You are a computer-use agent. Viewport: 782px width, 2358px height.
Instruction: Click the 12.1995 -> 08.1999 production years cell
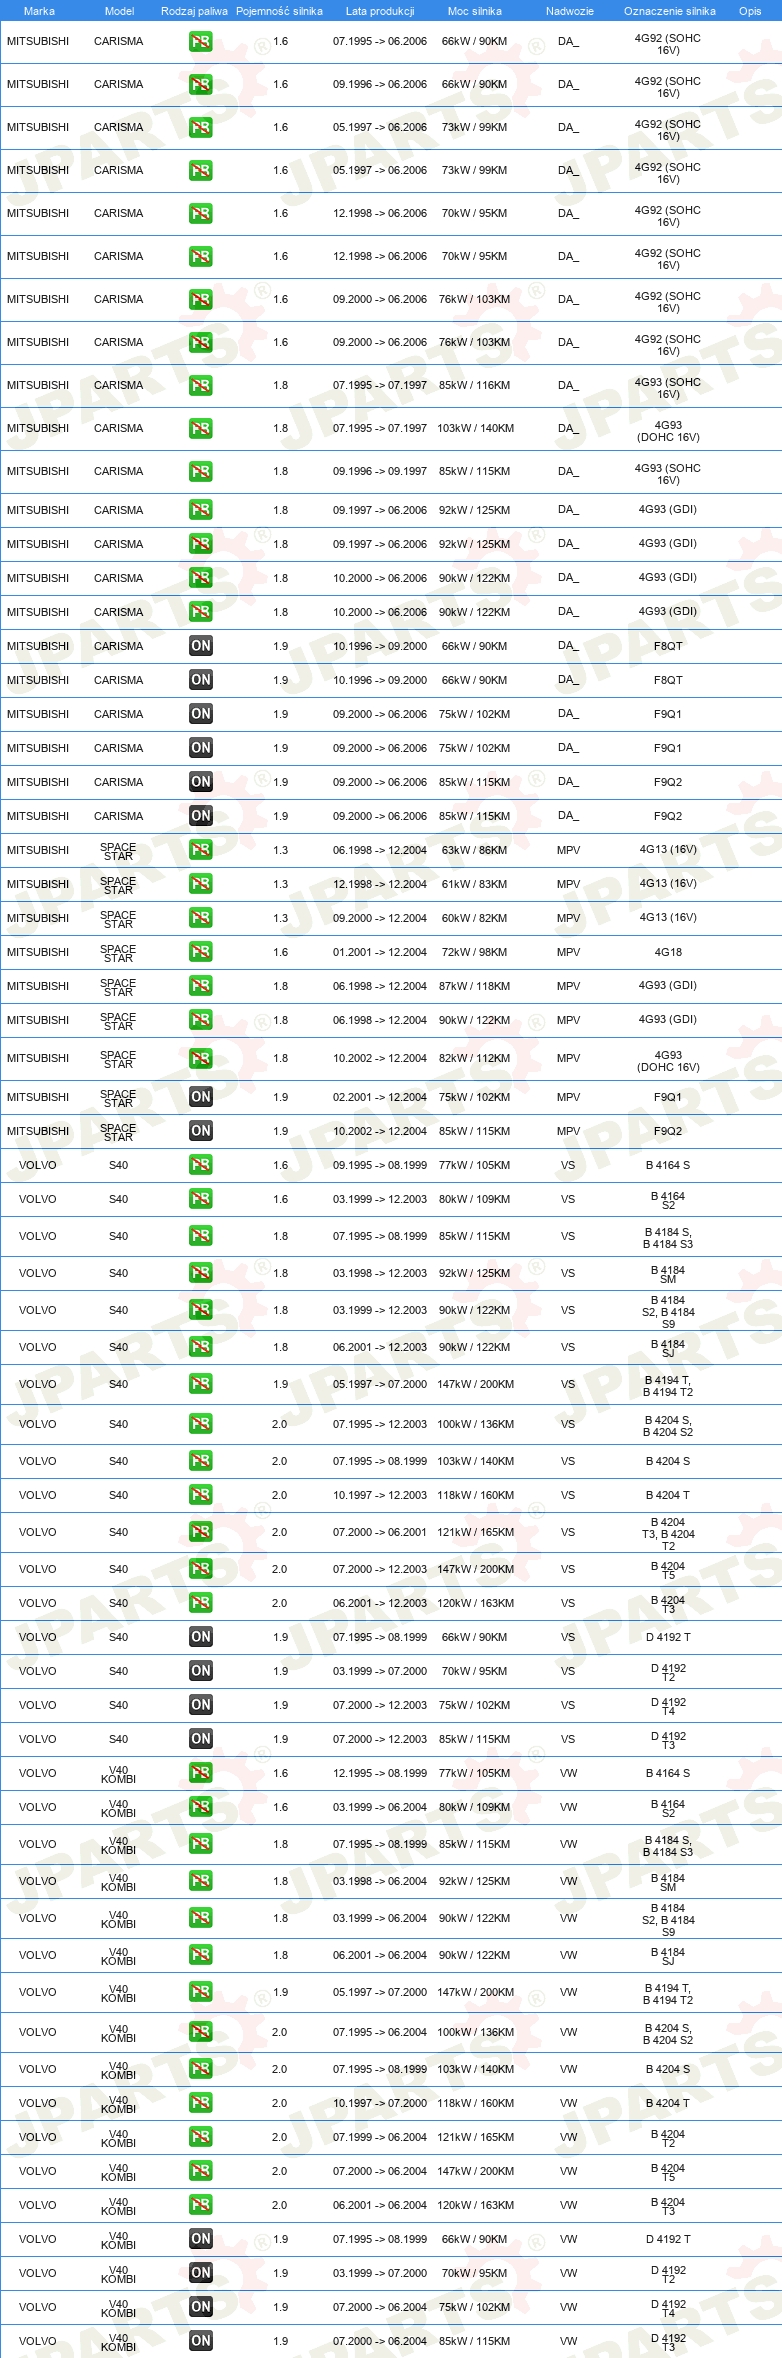[380, 1774]
